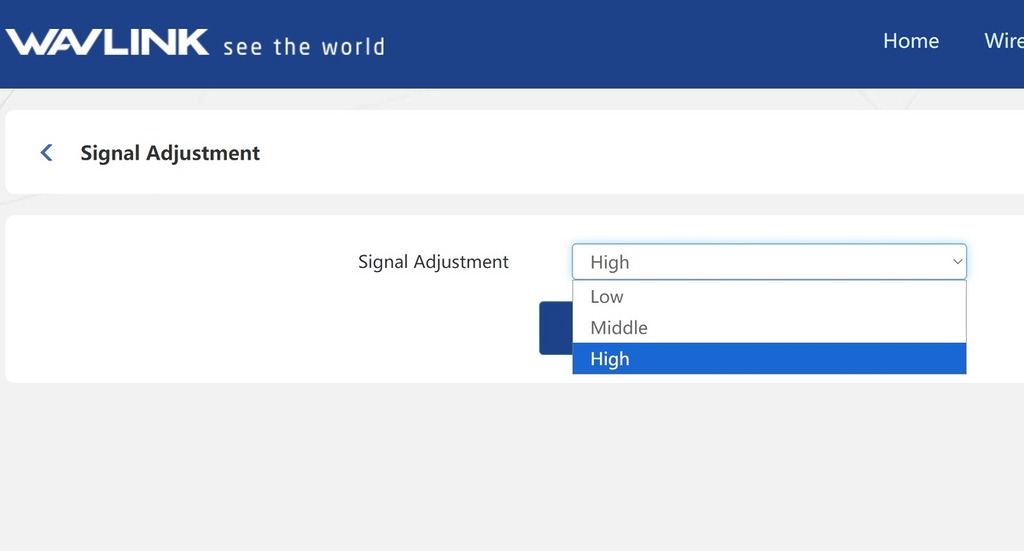Choose Middle from the signal list
1024x551 pixels.
(619, 328)
